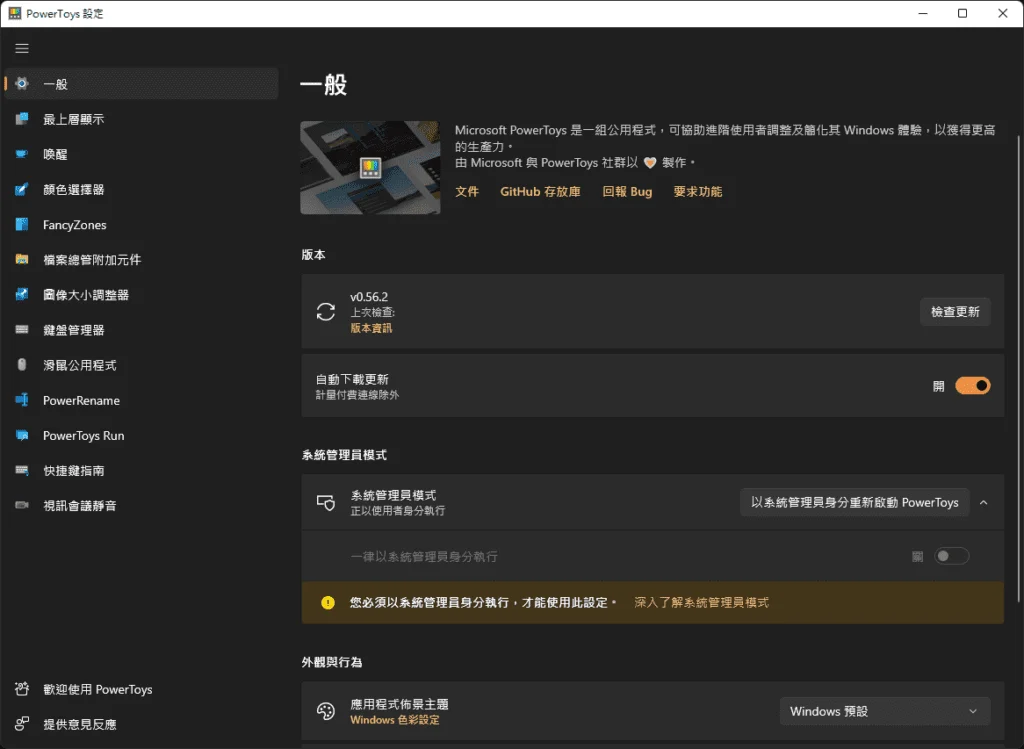Select 快捷鍵指南 in navigation
Screen dimensions: 1024x749
pyautogui.click(x=141, y=470)
